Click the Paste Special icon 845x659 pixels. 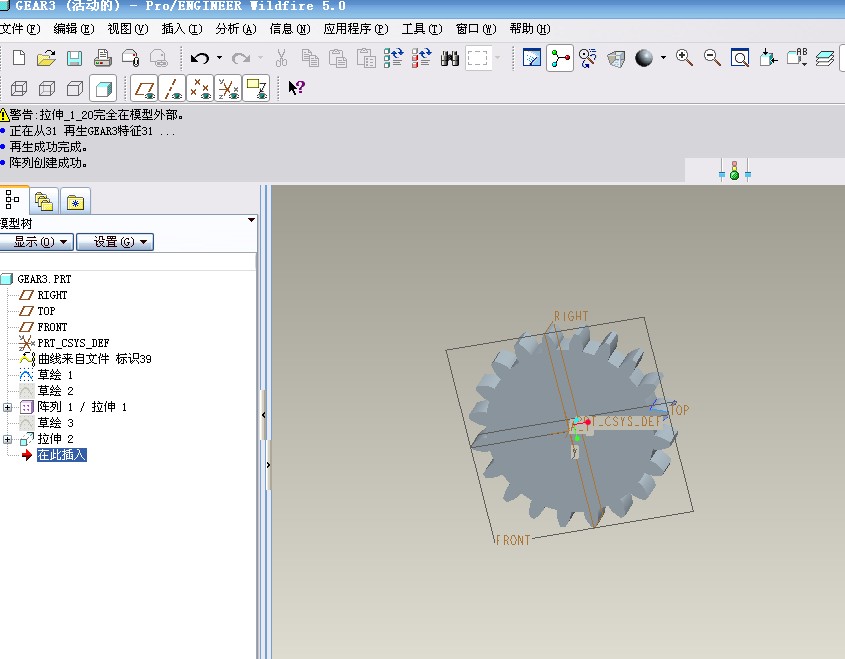click(366, 58)
